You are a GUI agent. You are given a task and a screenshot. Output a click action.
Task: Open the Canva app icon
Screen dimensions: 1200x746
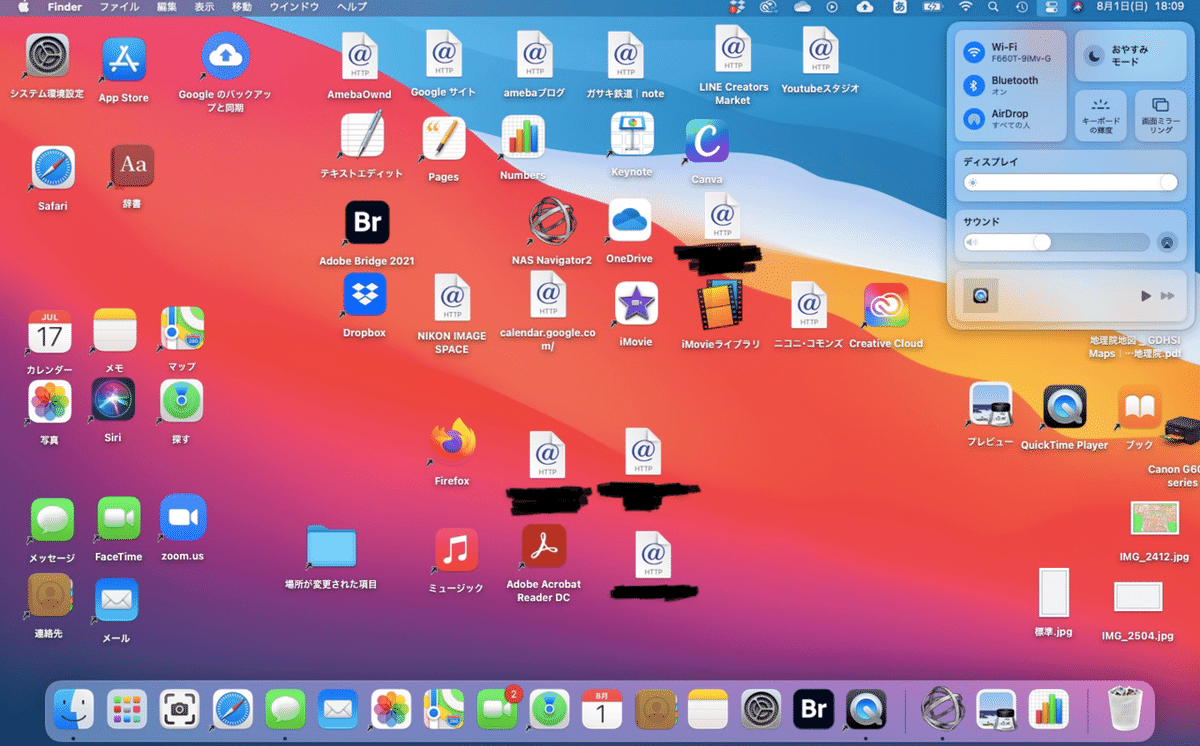point(707,141)
